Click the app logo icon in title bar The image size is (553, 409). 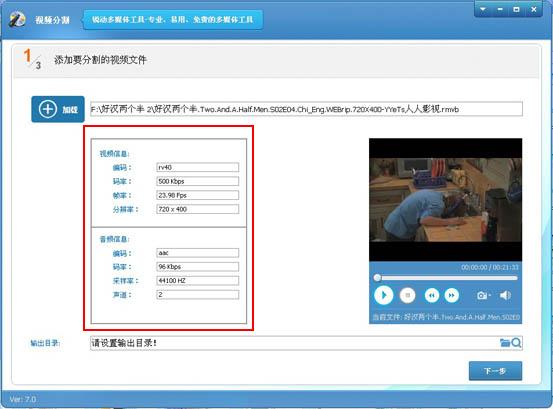(17, 19)
